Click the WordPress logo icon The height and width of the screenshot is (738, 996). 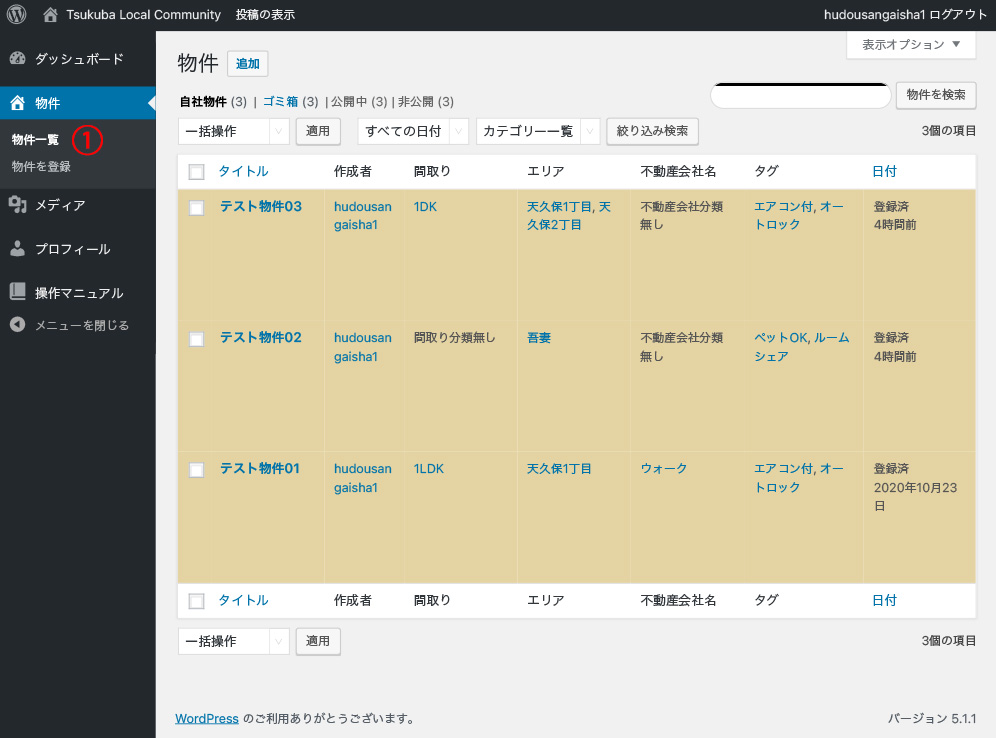click(x=16, y=15)
